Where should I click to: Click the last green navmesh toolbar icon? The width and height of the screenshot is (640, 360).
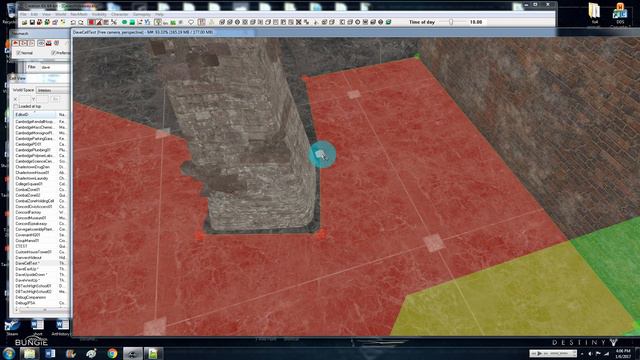[388, 22]
